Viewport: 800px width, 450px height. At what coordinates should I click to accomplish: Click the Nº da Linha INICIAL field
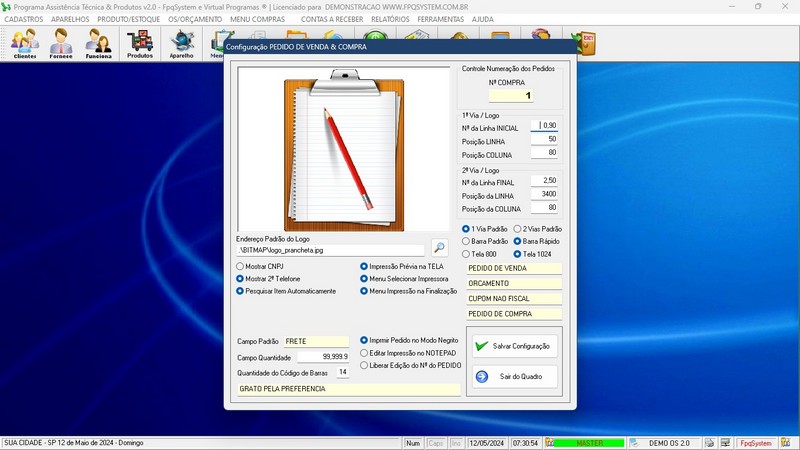pyautogui.click(x=544, y=126)
